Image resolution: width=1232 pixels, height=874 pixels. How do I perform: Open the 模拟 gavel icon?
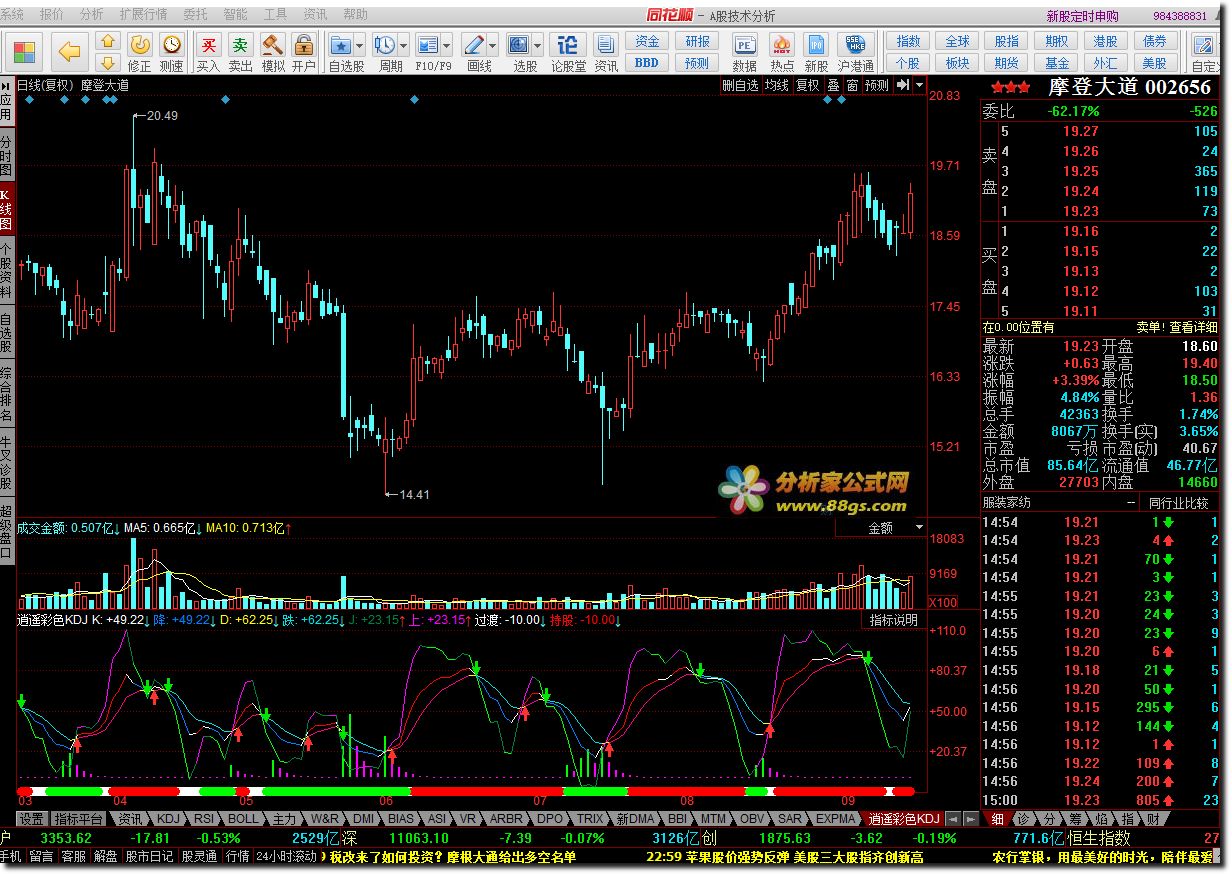point(272,44)
